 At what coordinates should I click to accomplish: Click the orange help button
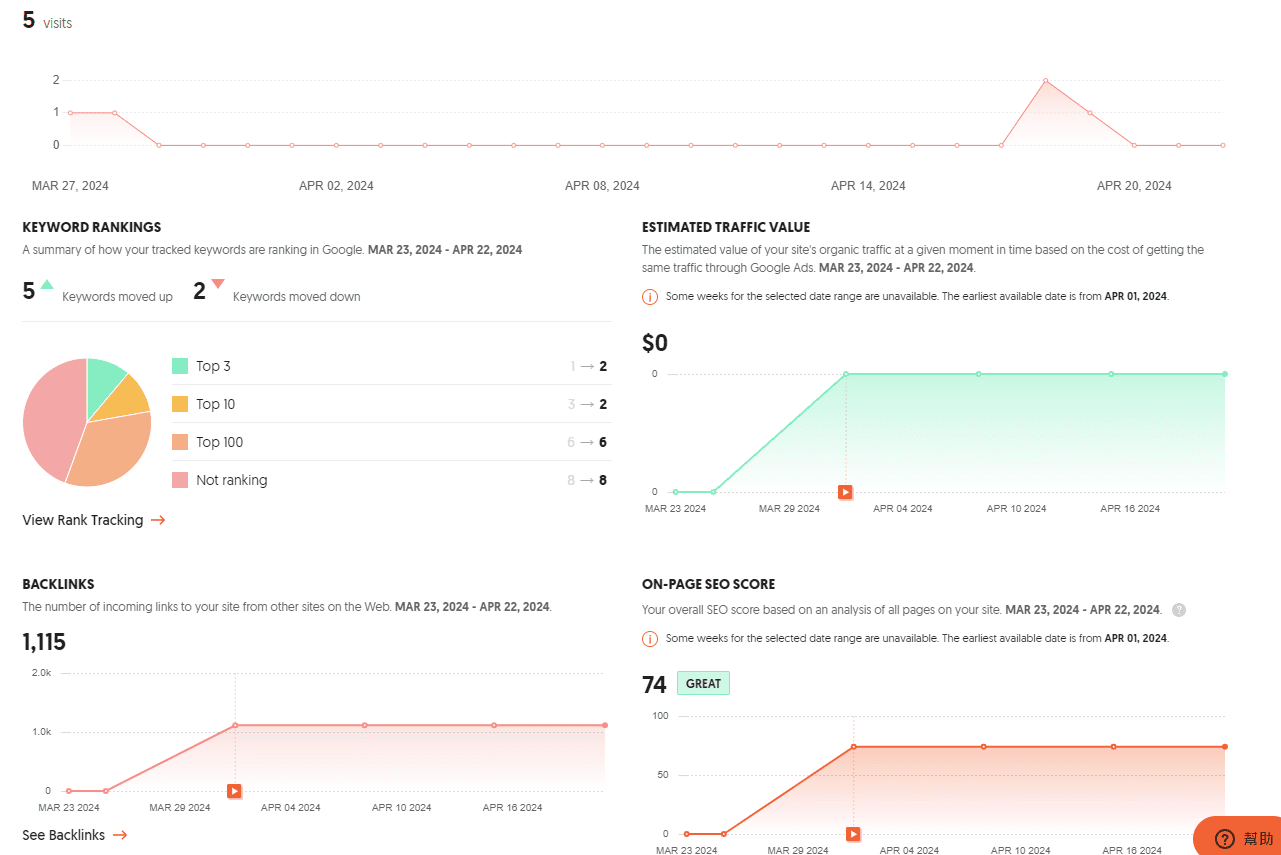[x=1238, y=838]
